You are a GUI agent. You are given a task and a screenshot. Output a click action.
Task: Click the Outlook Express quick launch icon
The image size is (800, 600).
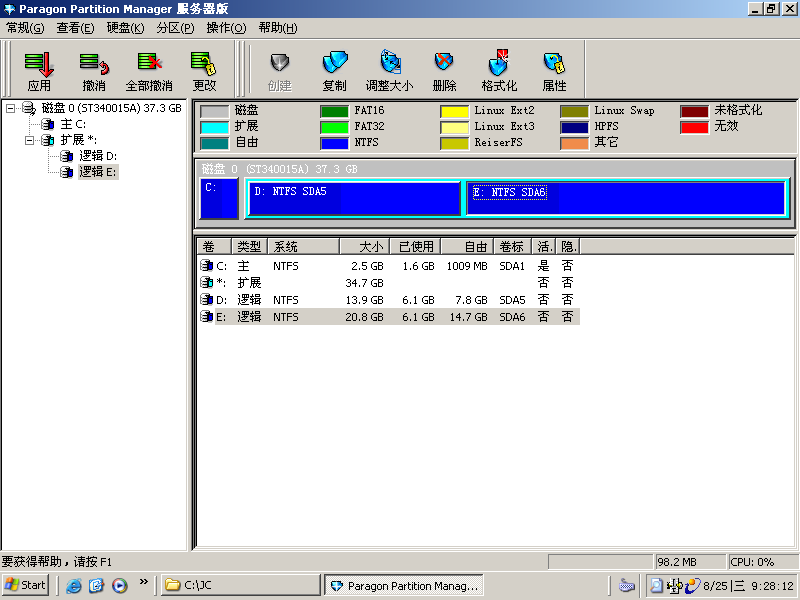click(x=97, y=585)
